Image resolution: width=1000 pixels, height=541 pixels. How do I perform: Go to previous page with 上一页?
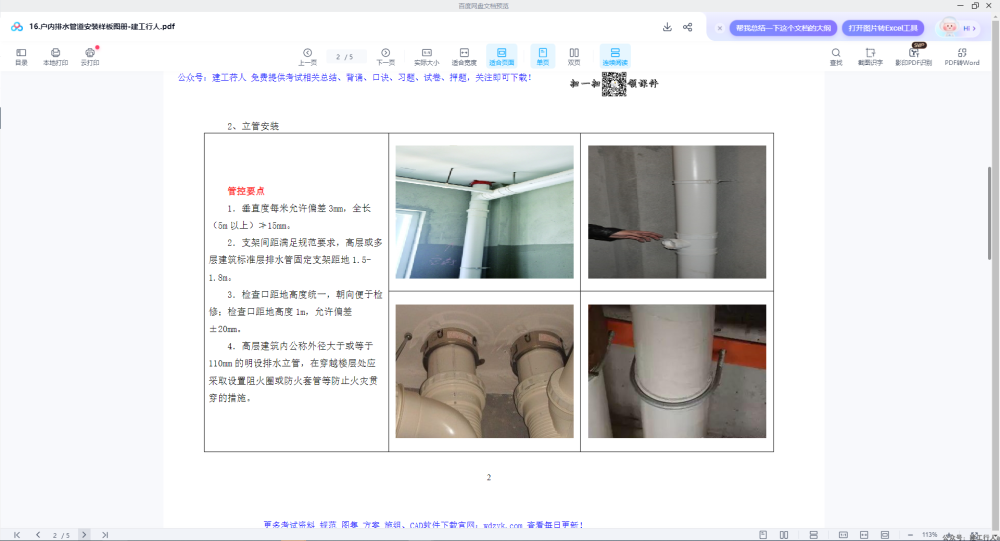[x=307, y=56]
